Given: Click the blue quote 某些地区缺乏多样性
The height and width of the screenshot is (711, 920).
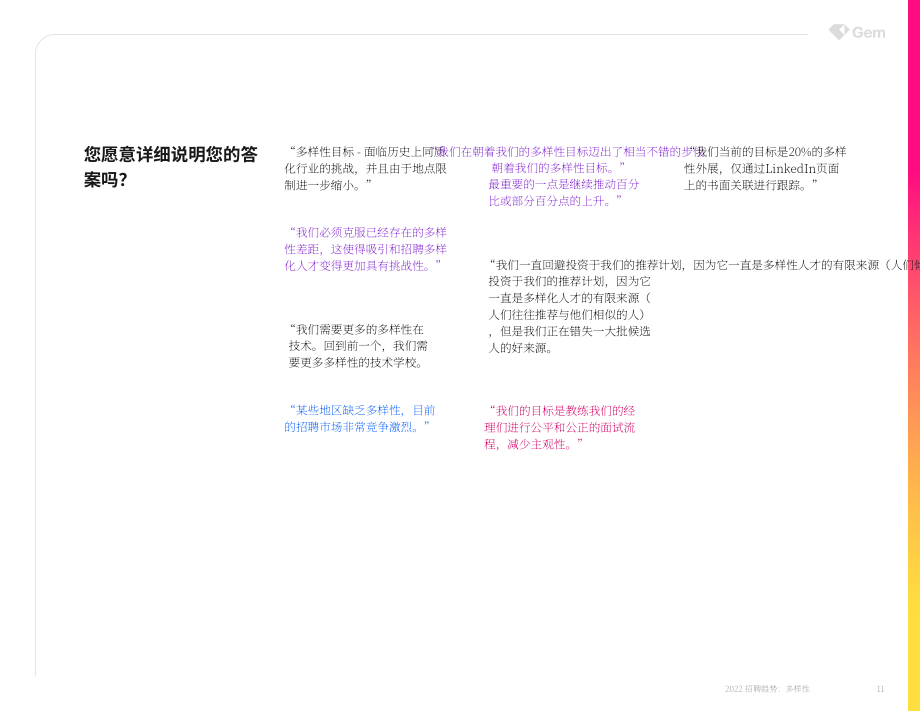Looking at the screenshot, I should pyautogui.click(x=359, y=418).
